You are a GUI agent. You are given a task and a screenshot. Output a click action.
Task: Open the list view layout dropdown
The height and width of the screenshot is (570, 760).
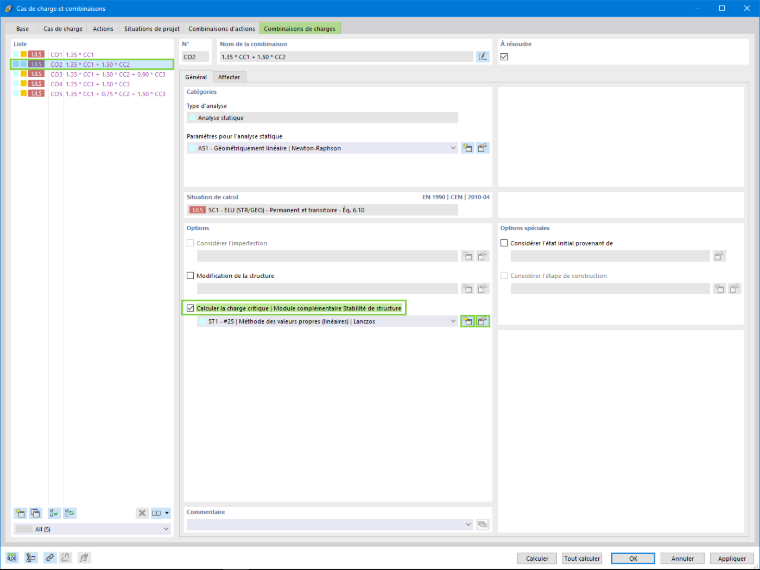click(160, 513)
